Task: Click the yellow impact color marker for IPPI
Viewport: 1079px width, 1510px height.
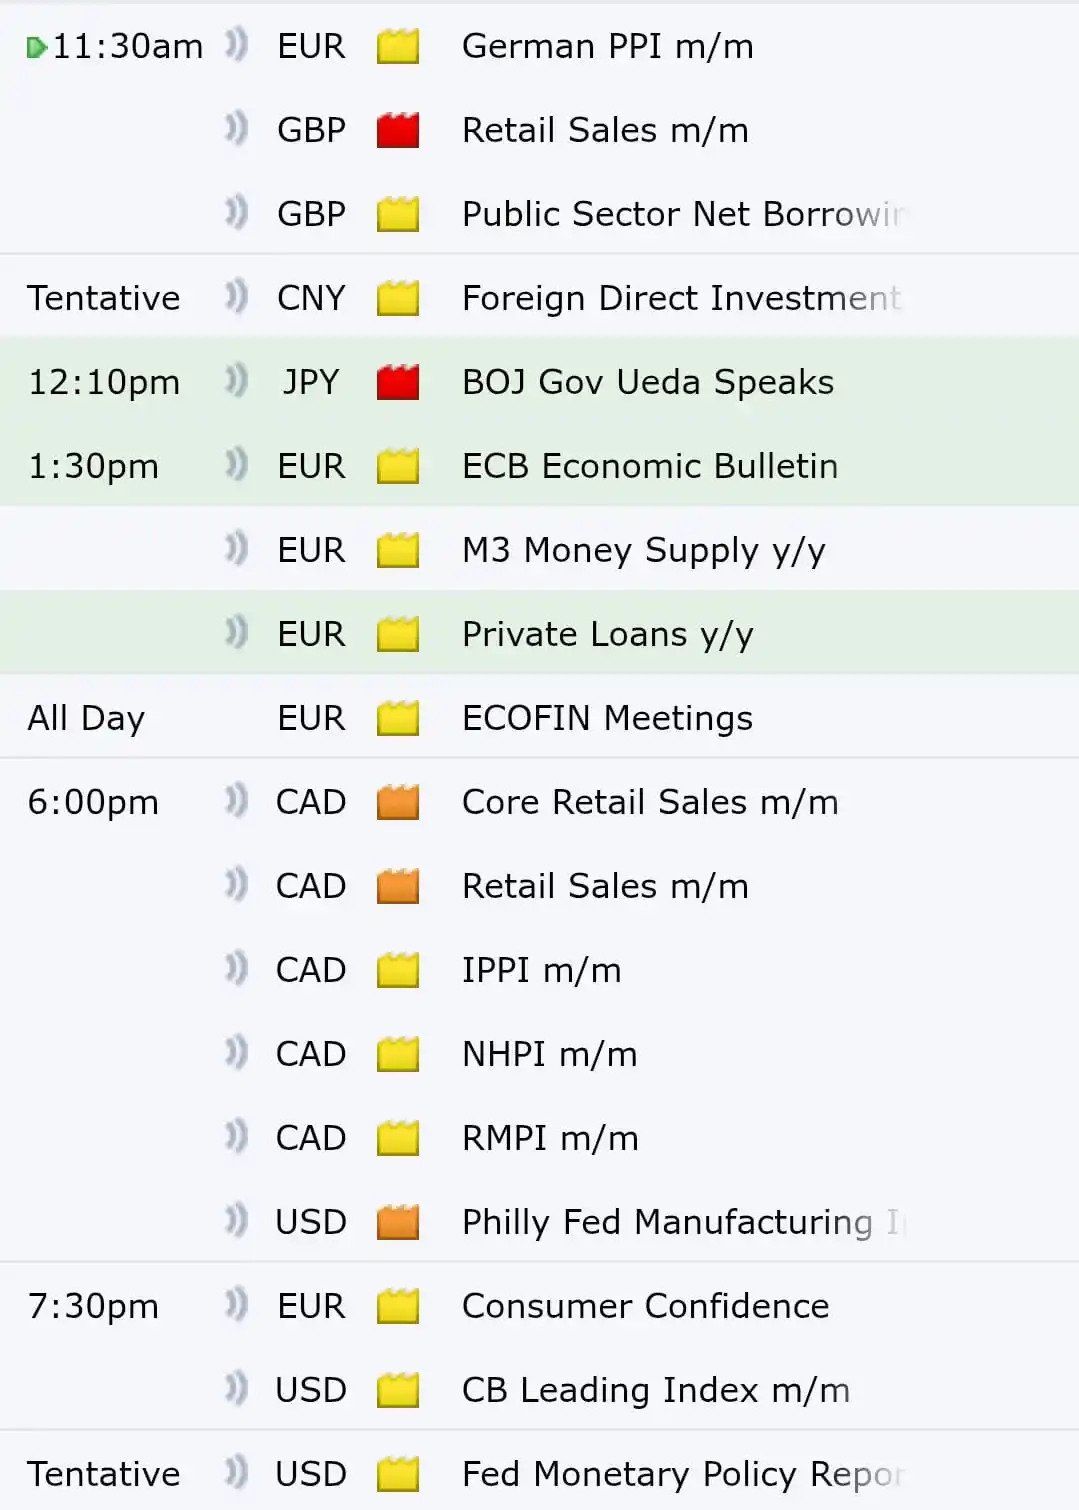Action: coord(396,969)
